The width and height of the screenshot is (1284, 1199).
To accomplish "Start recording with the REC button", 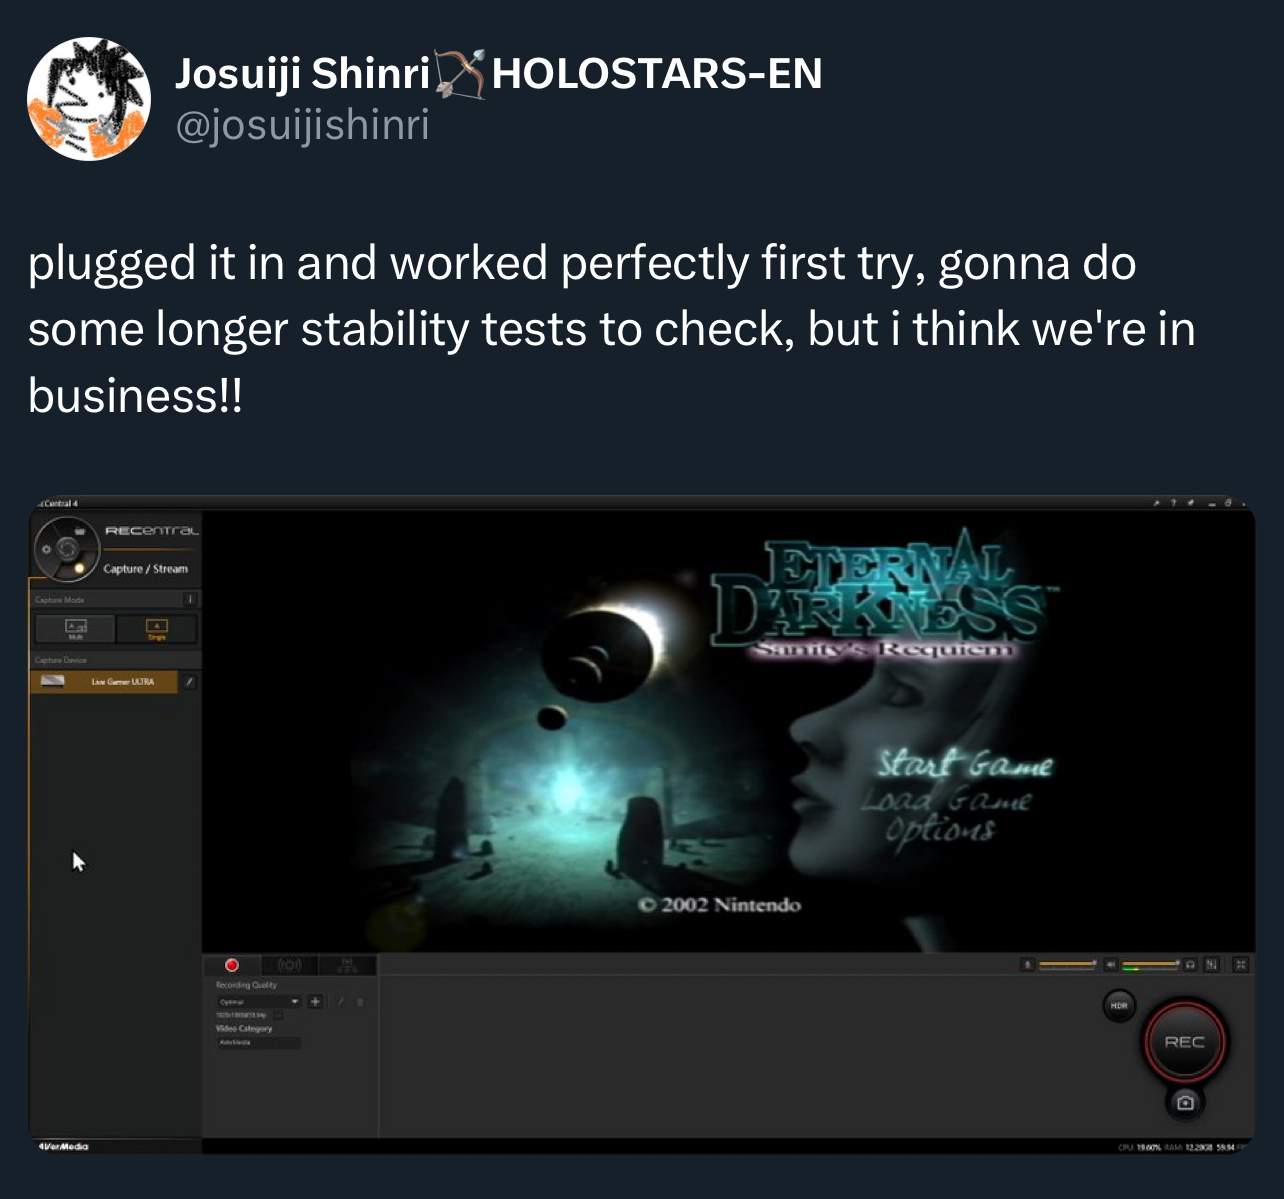I will pos(1185,1041).
